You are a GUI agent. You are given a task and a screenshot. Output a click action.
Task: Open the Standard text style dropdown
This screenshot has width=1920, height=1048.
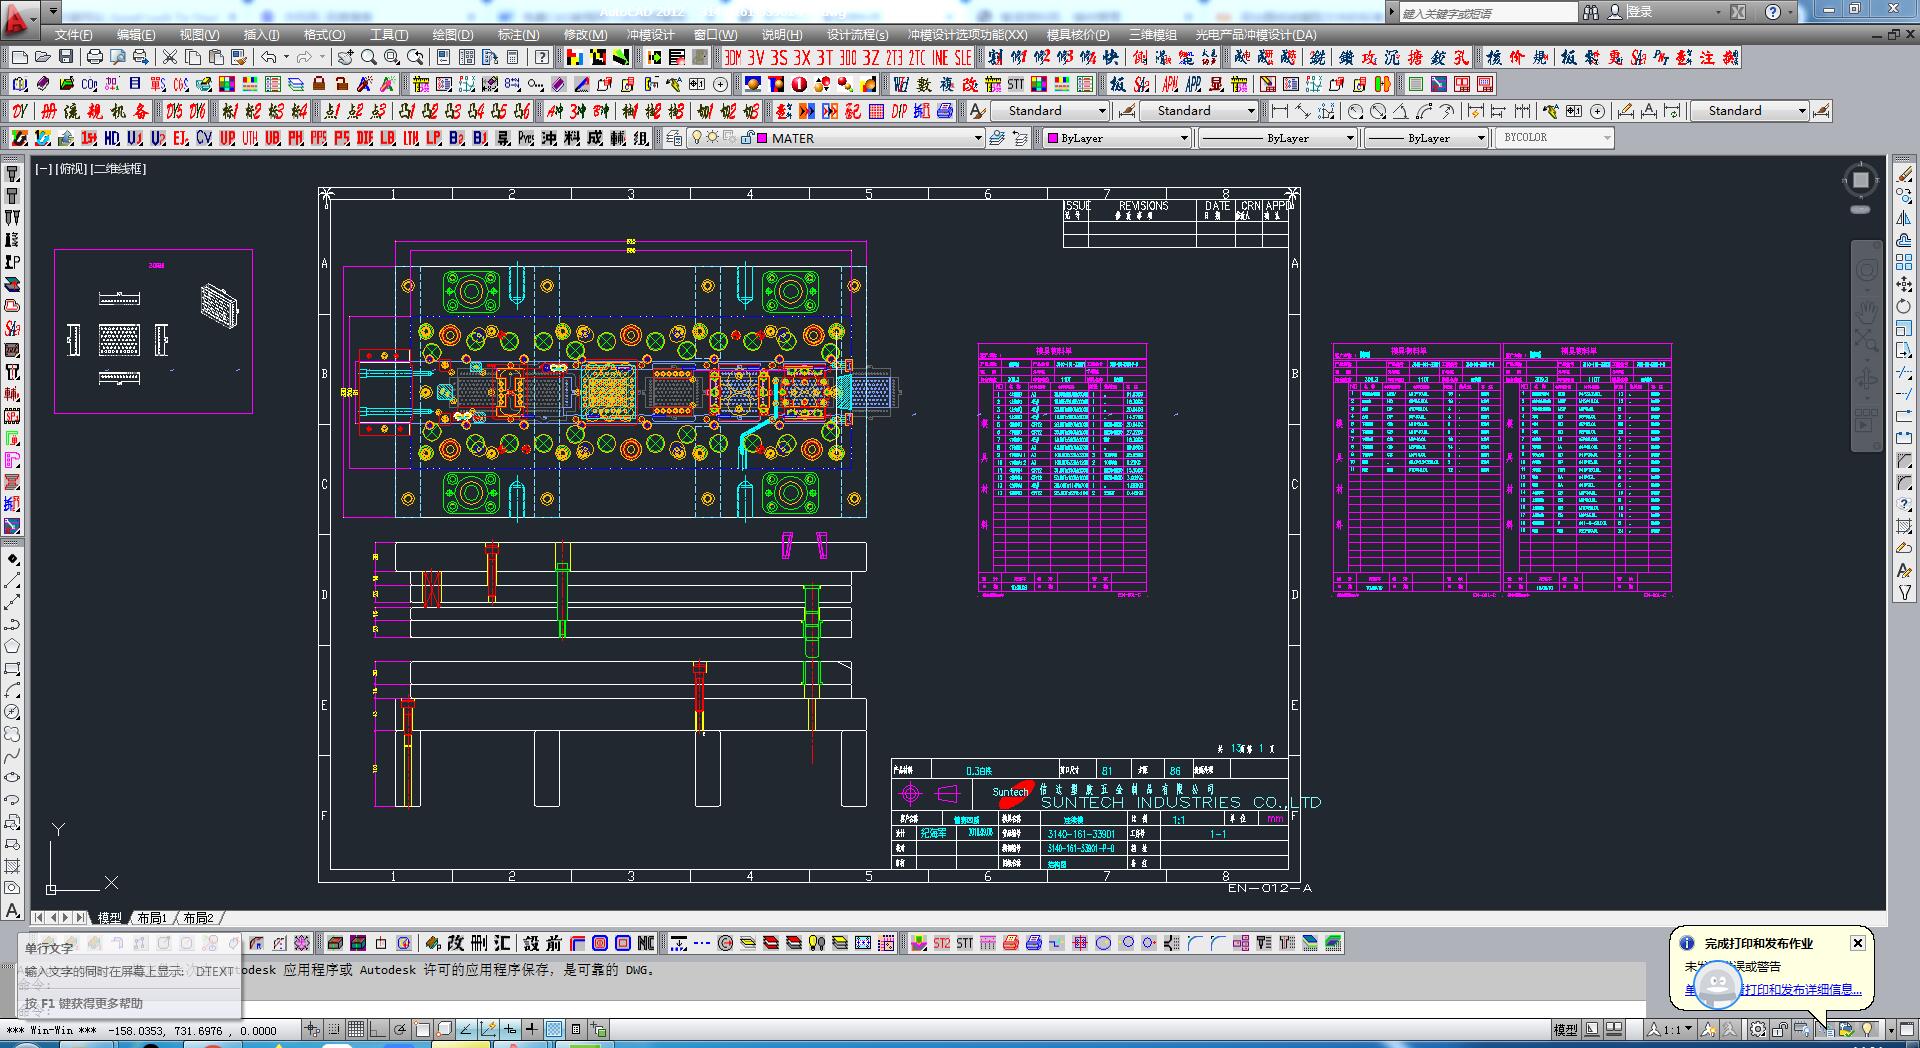click(1102, 111)
